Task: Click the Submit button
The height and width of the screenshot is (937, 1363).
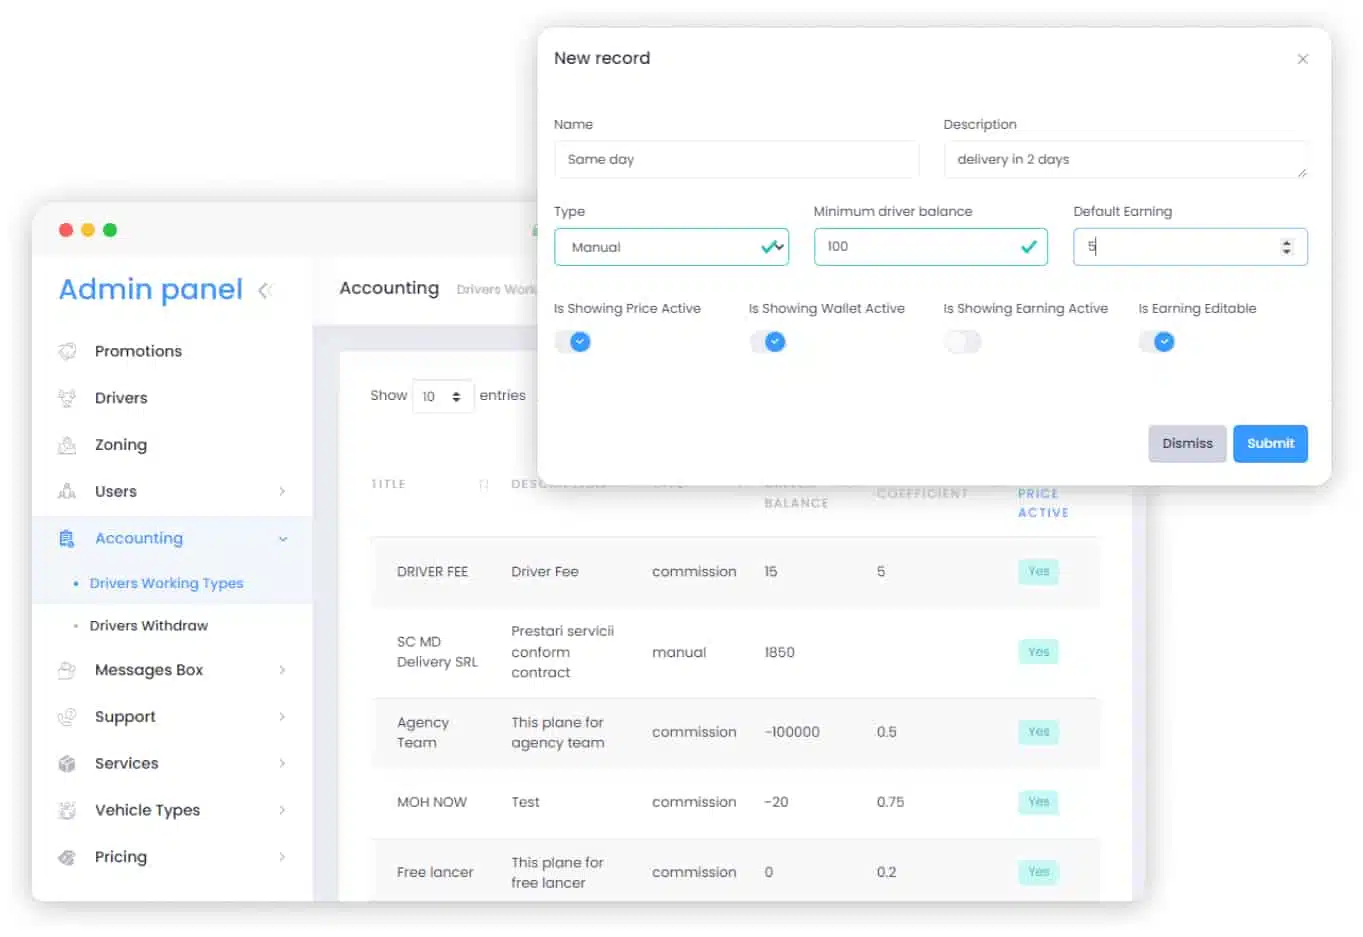Action: click(x=1270, y=444)
